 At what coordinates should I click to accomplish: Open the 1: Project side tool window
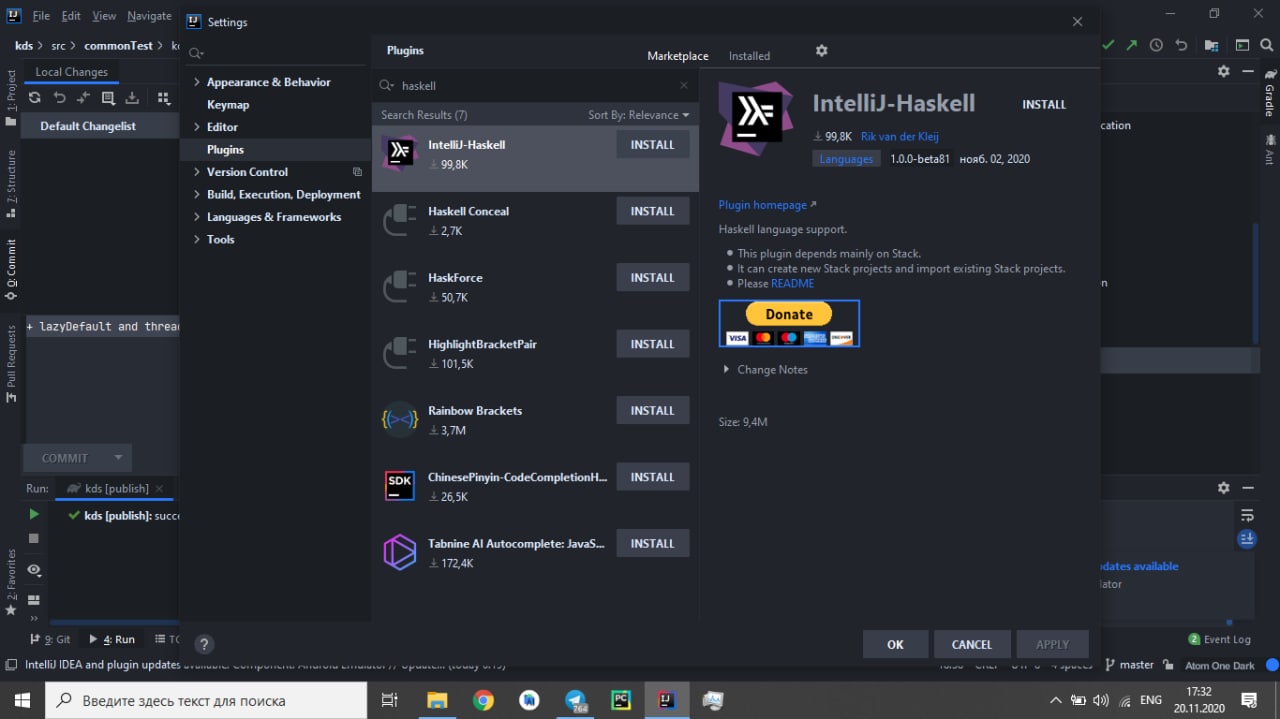pyautogui.click(x=11, y=98)
